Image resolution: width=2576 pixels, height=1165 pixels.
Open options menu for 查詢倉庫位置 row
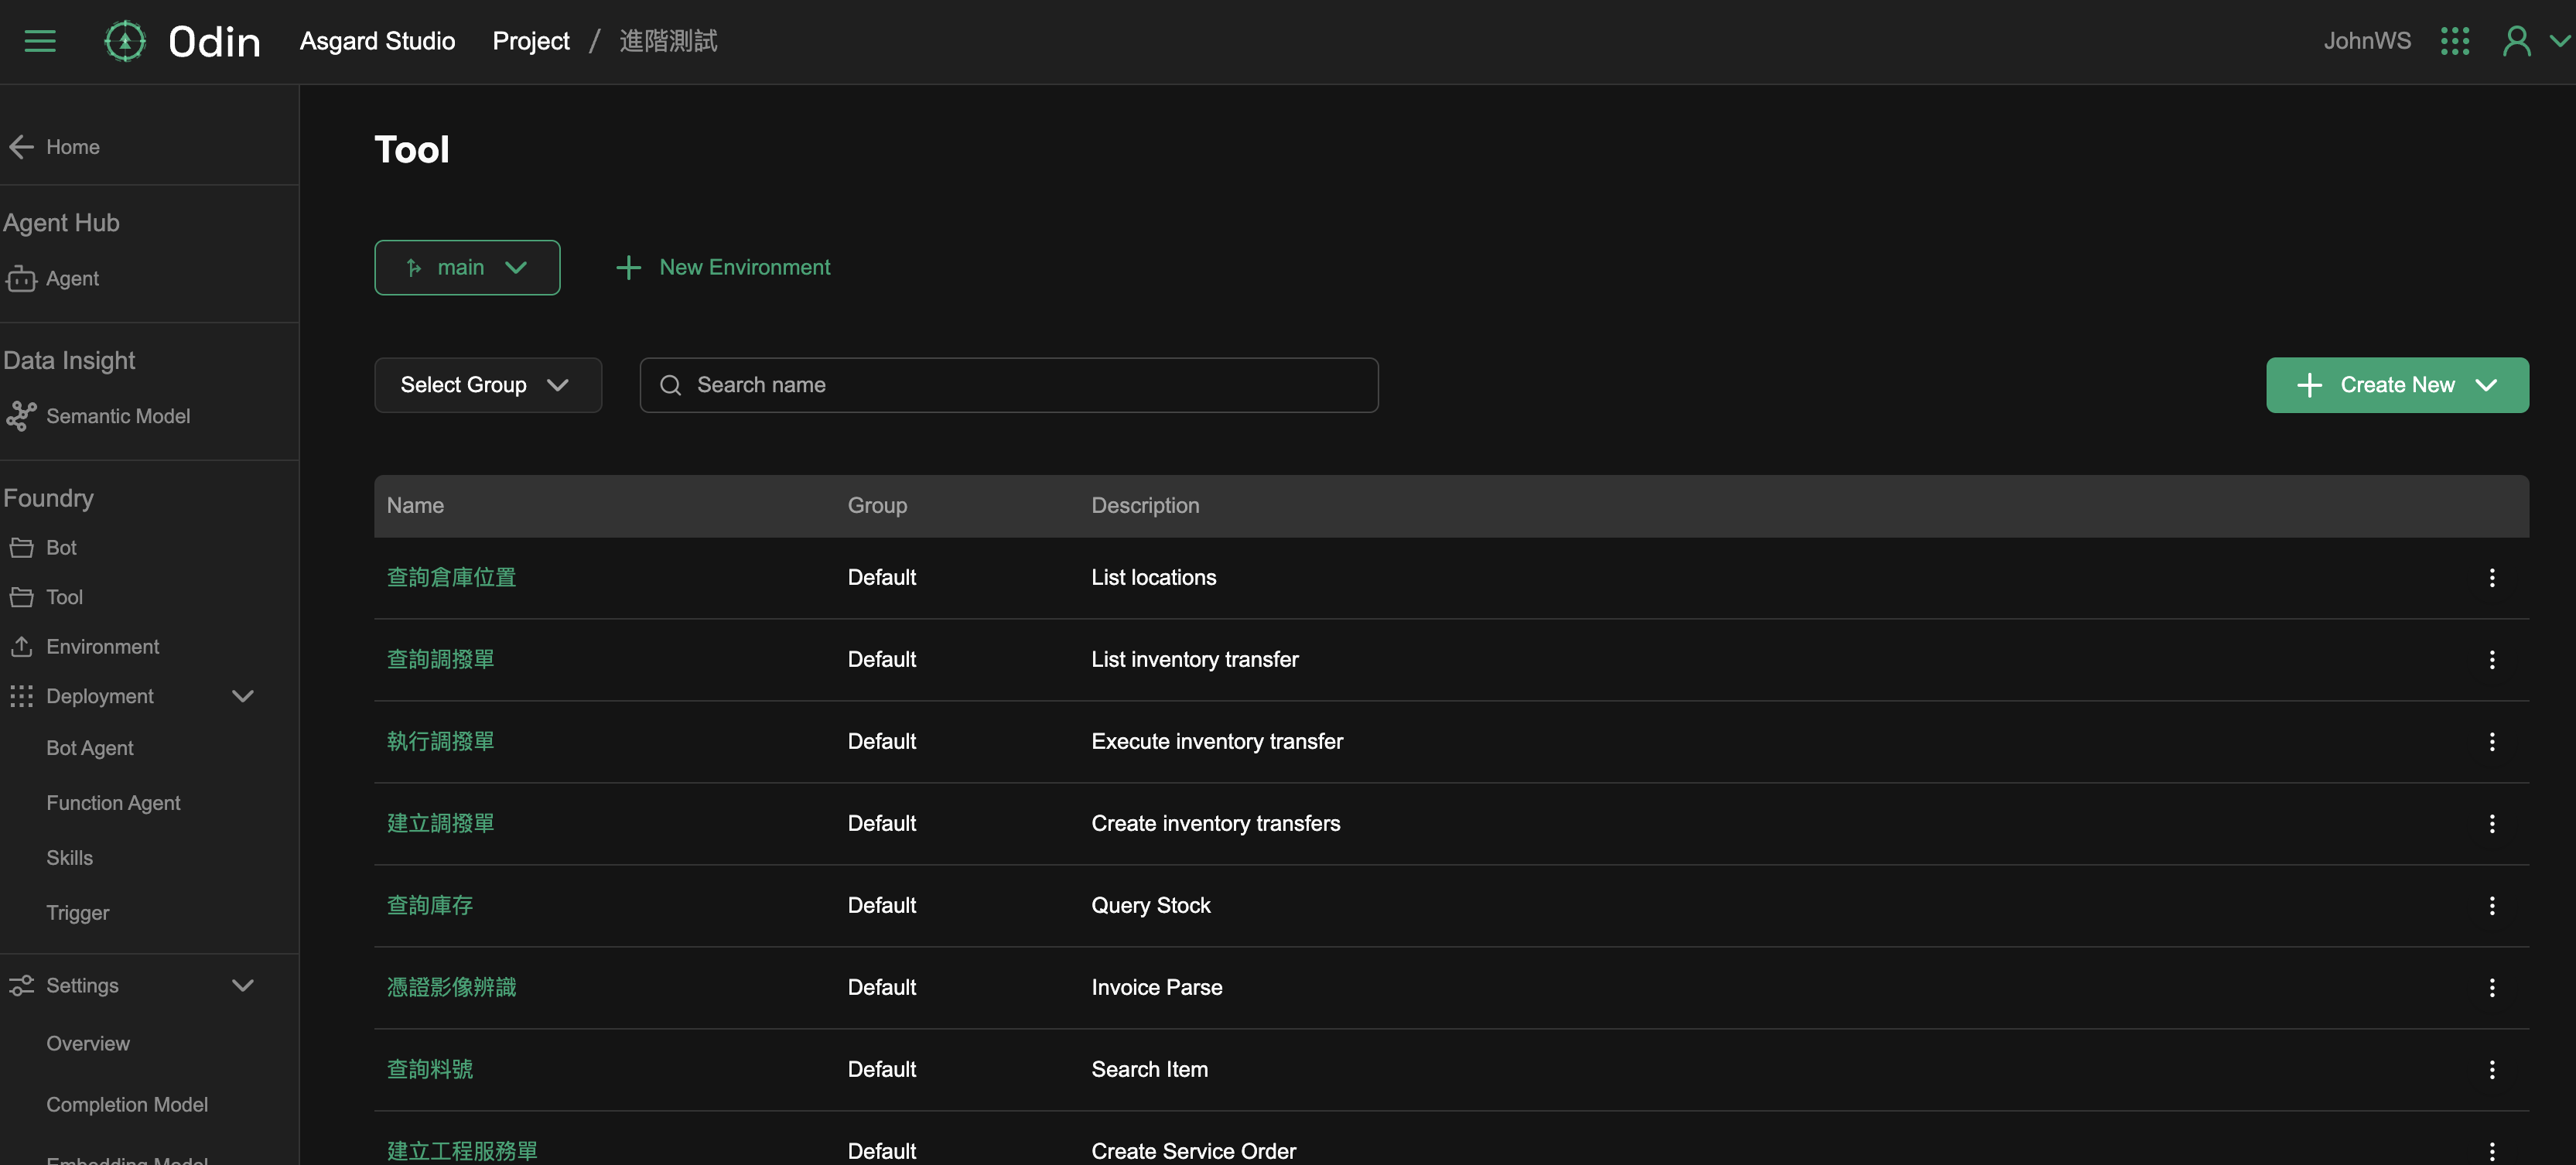pyautogui.click(x=2491, y=578)
